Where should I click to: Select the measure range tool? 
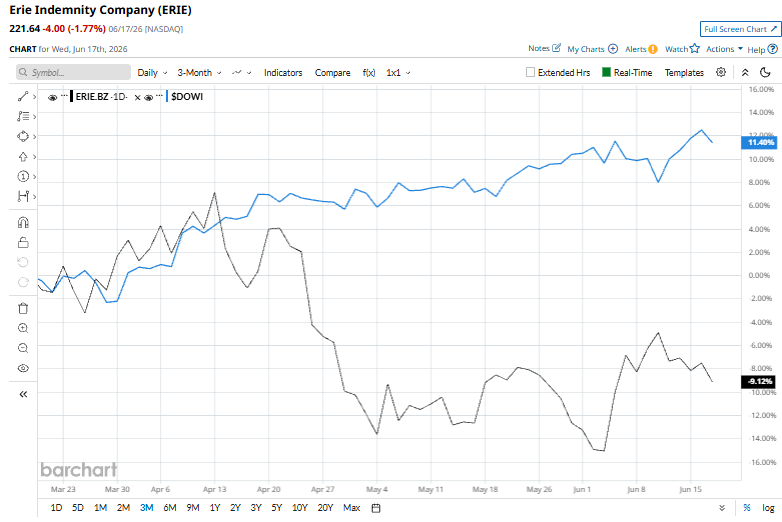click(23, 196)
